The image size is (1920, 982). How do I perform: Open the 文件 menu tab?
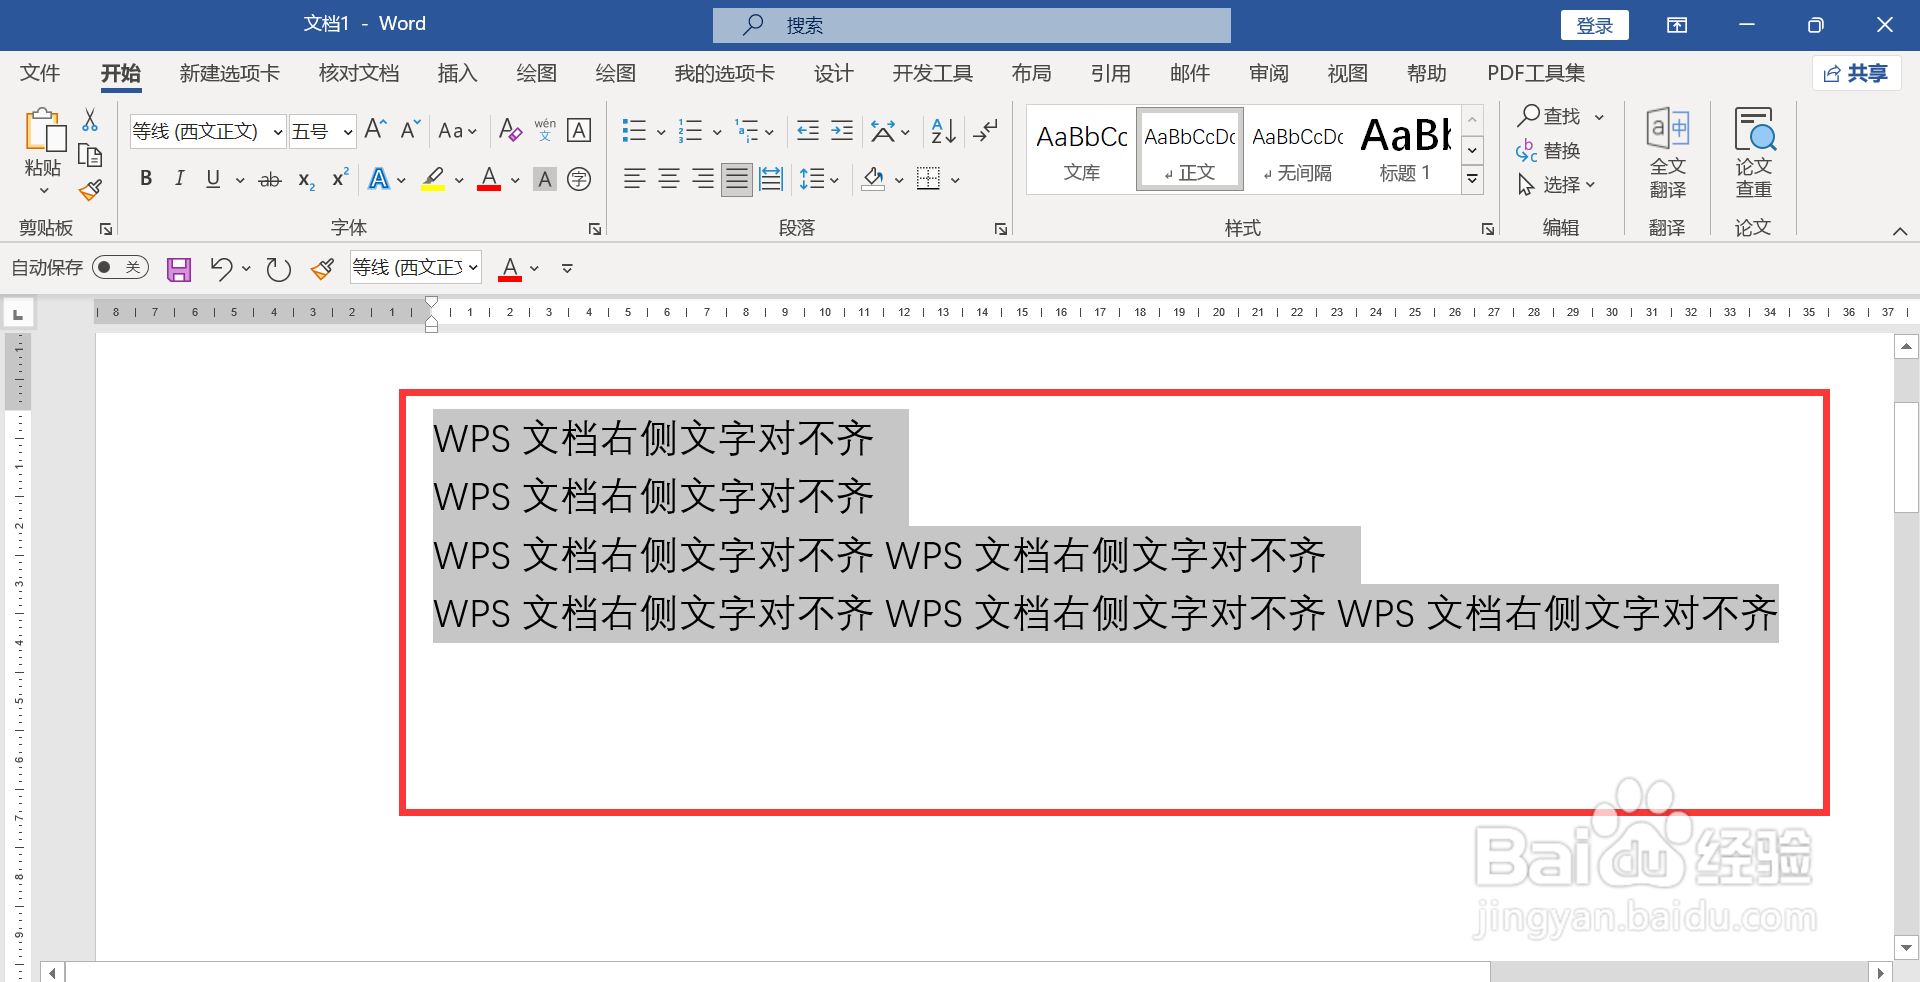[40, 73]
